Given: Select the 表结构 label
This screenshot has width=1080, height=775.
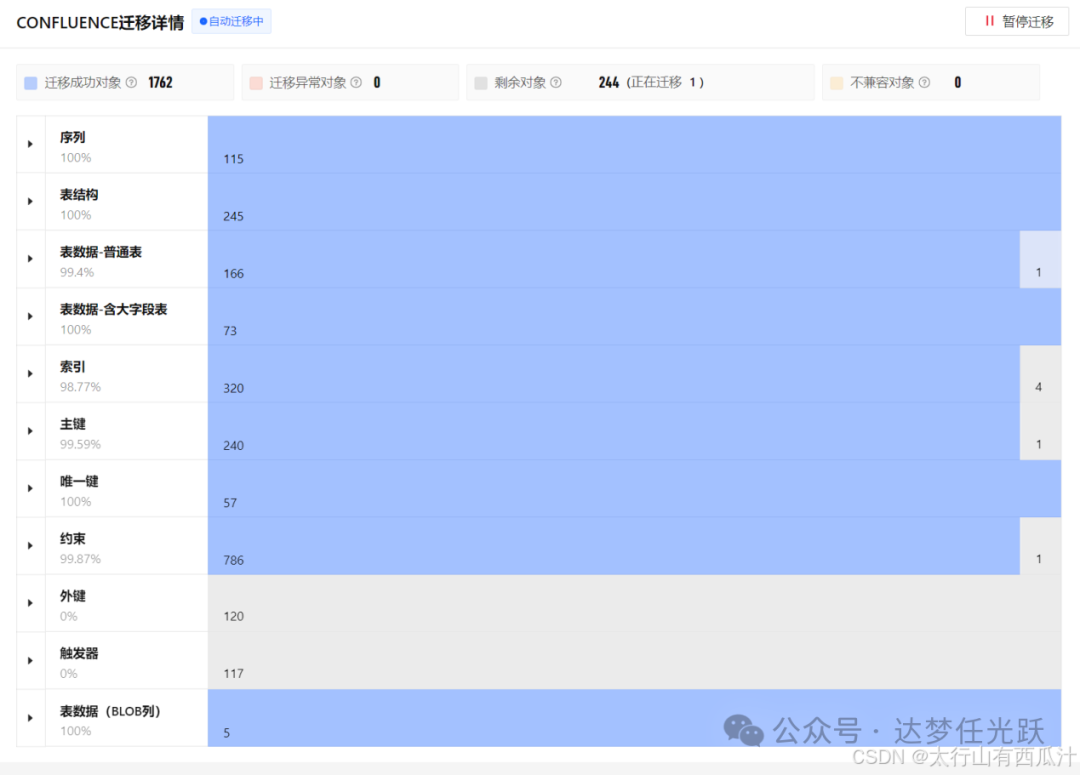Looking at the screenshot, I should [x=79, y=194].
